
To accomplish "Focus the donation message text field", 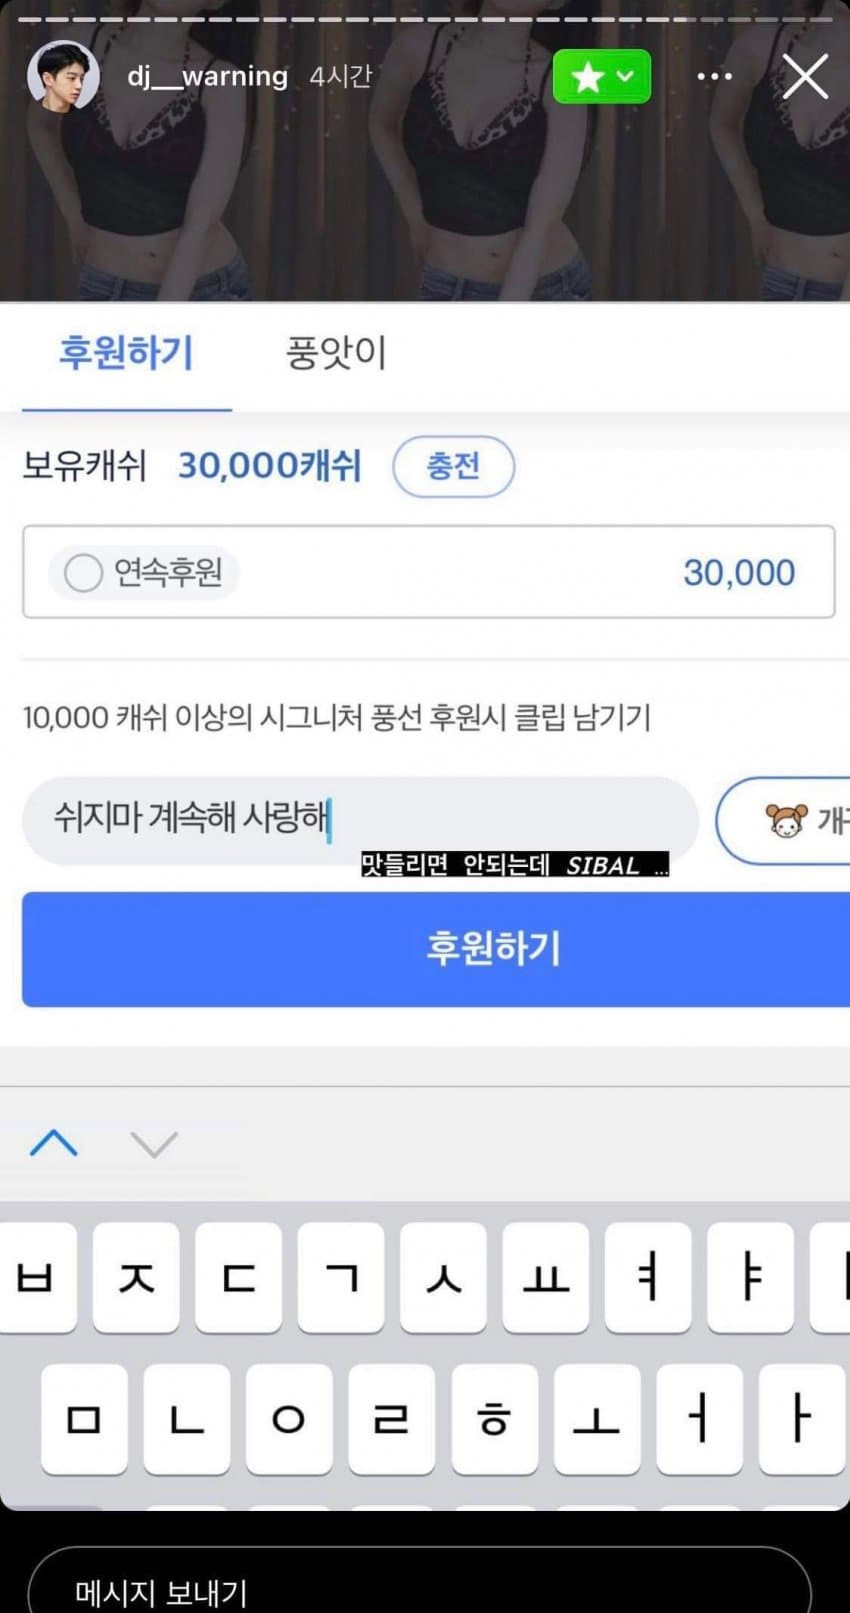I will tap(360, 820).
